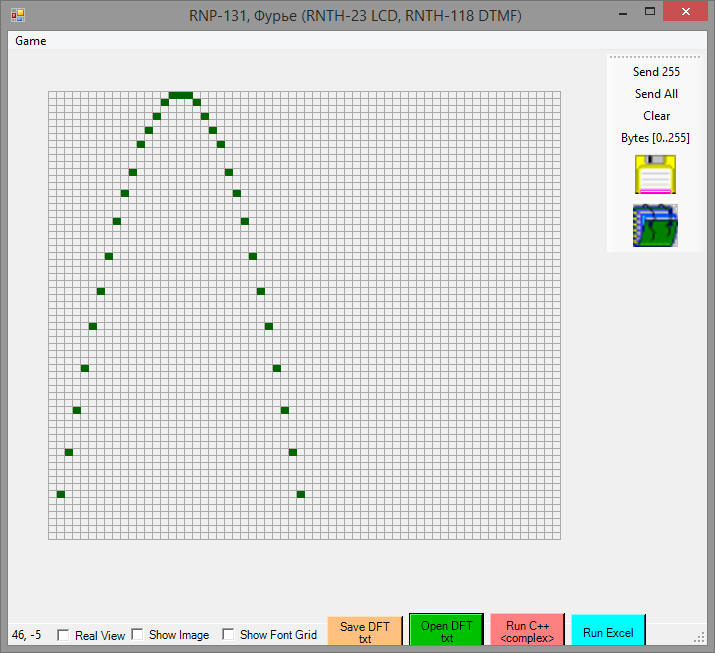Viewport: 715px width, 653px height.
Task: Maximize the RNP-131 window
Action: pyautogui.click(x=650, y=12)
